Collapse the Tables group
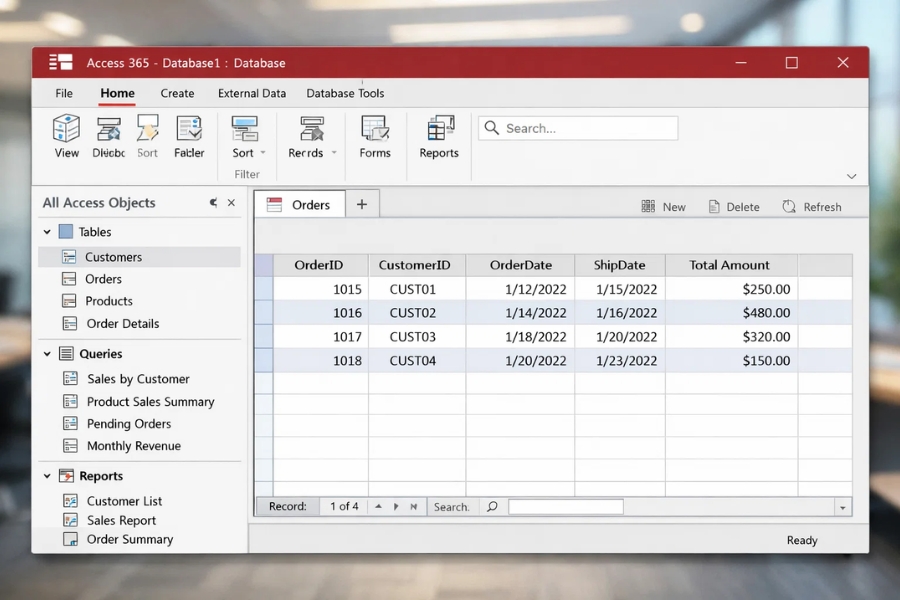900x600 pixels. [x=47, y=232]
